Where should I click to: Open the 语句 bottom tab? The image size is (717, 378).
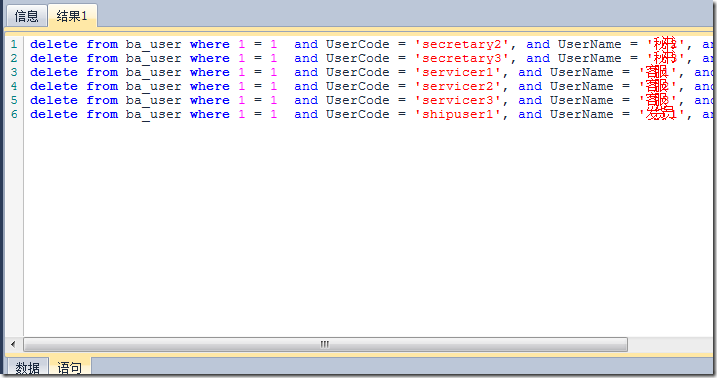pos(70,367)
